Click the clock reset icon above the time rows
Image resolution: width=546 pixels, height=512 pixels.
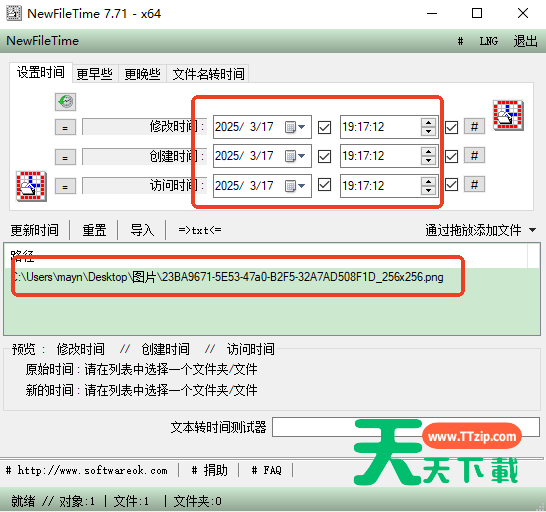click(65, 102)
